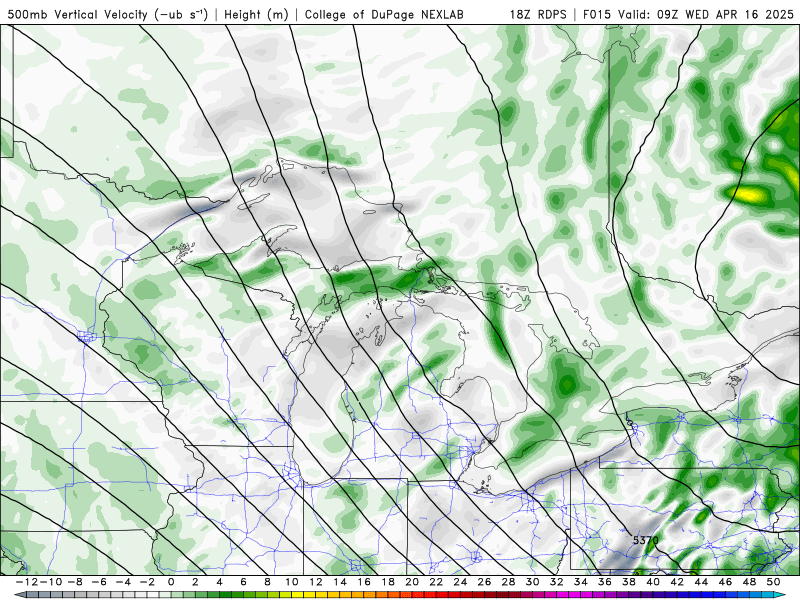Click the '0' value on the color scale
Screen dimensions: 800x600
tap(171, 582)
